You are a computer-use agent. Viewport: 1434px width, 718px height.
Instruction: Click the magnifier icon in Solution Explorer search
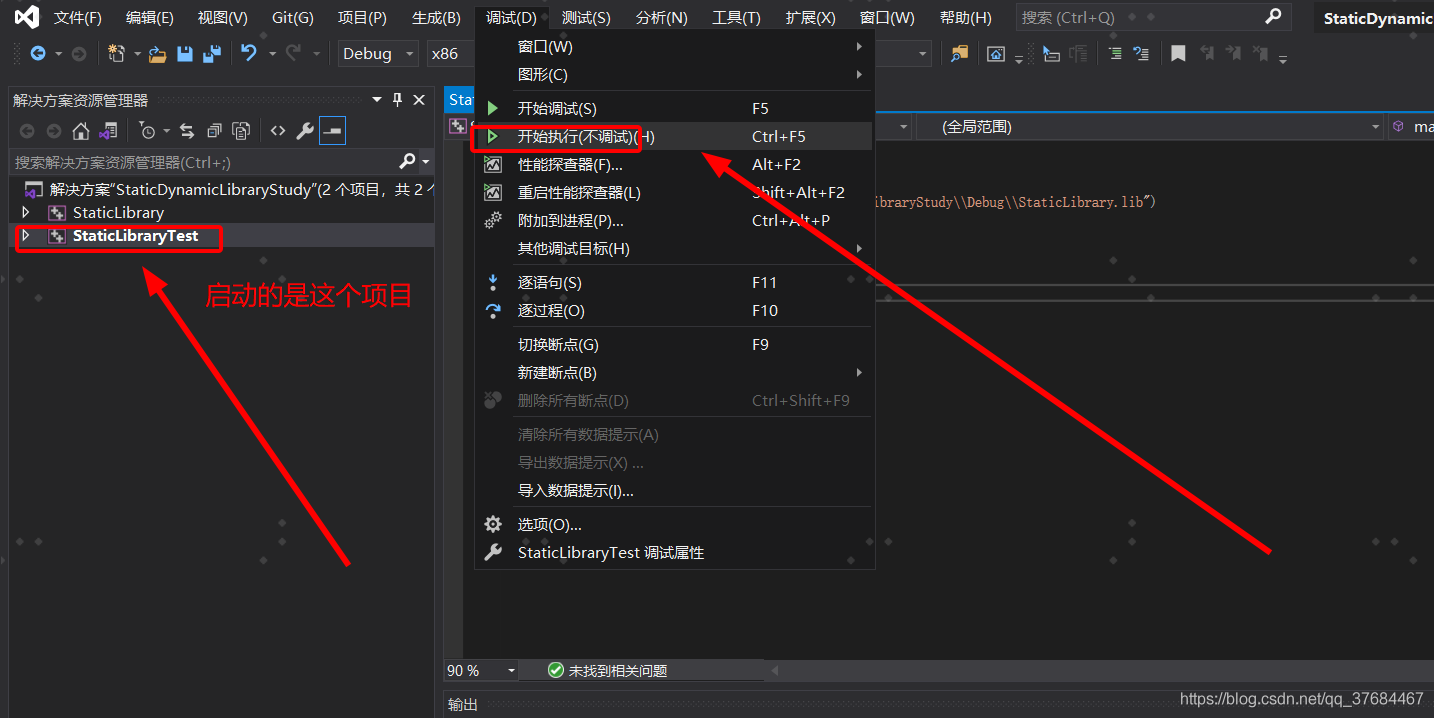407,161
